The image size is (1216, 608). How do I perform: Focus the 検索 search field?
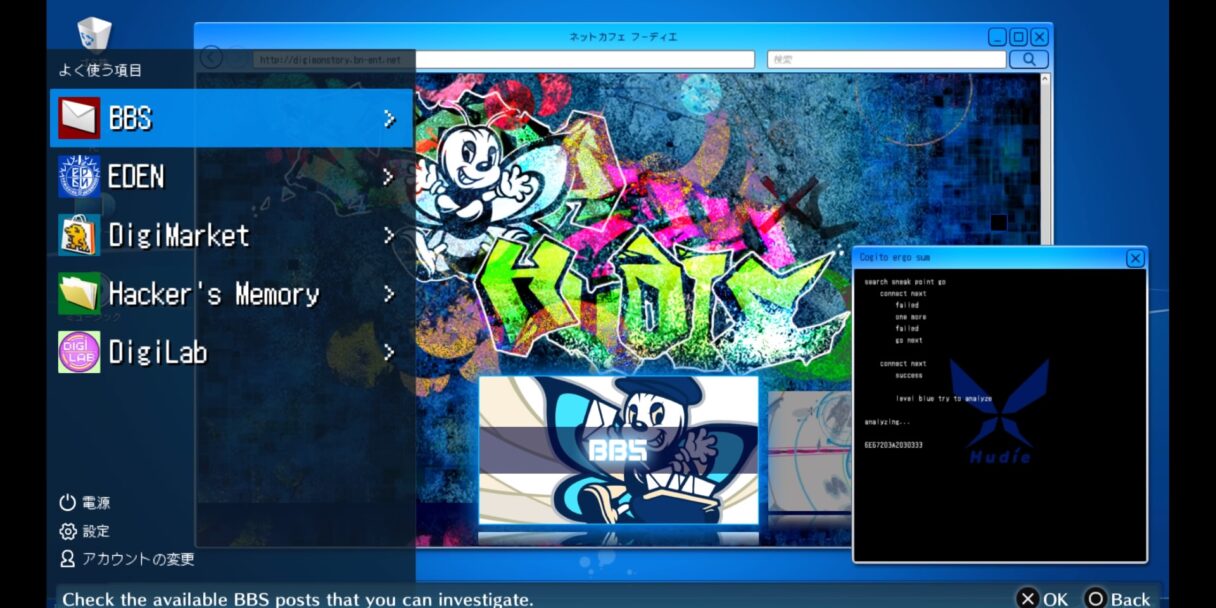pyautogui.click(x=887, y=60)
